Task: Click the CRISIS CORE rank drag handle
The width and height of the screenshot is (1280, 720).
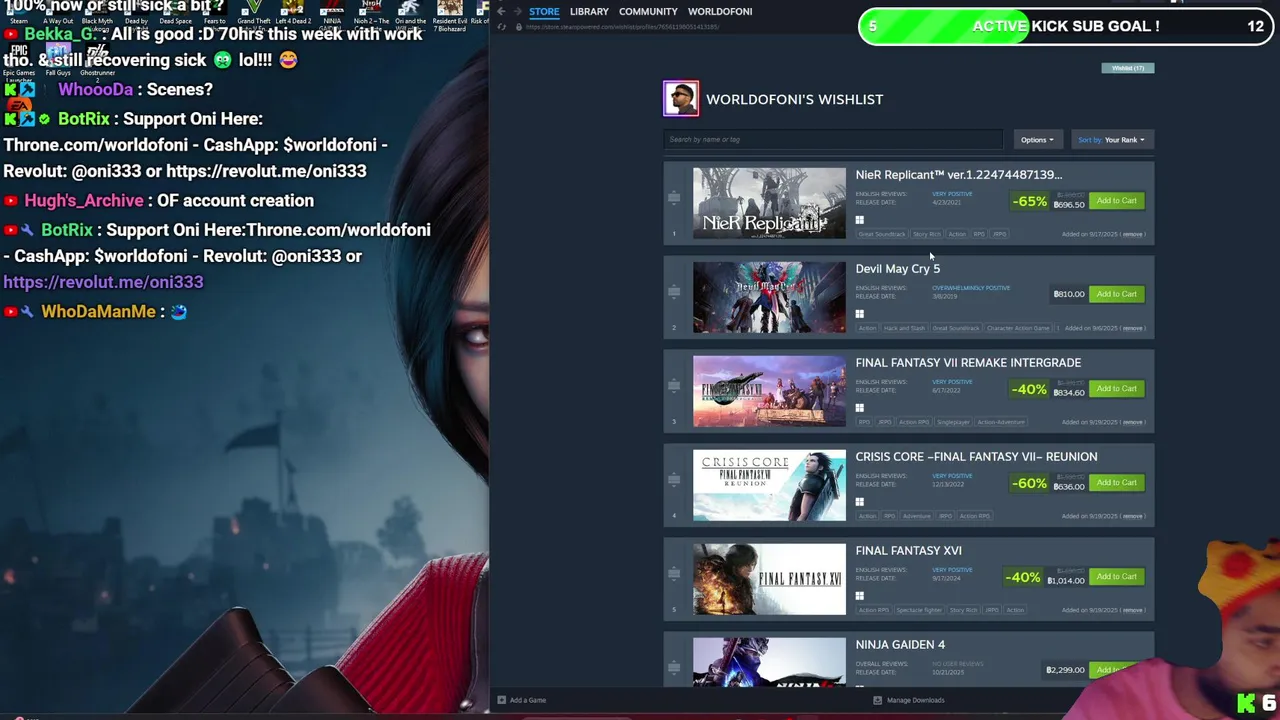Action: 674,480
